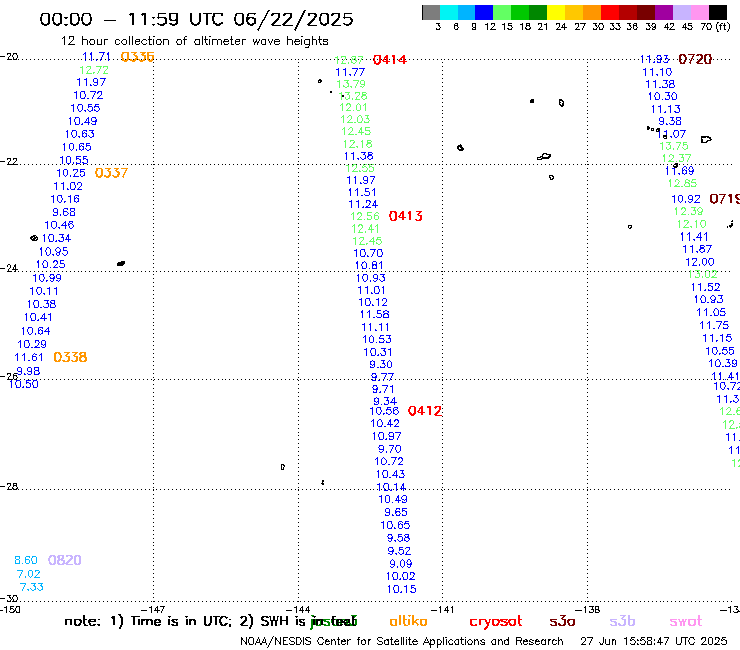This screenshot has height=650, width=740.
Task: Select wave height reading 9.30
Action: 381,364
